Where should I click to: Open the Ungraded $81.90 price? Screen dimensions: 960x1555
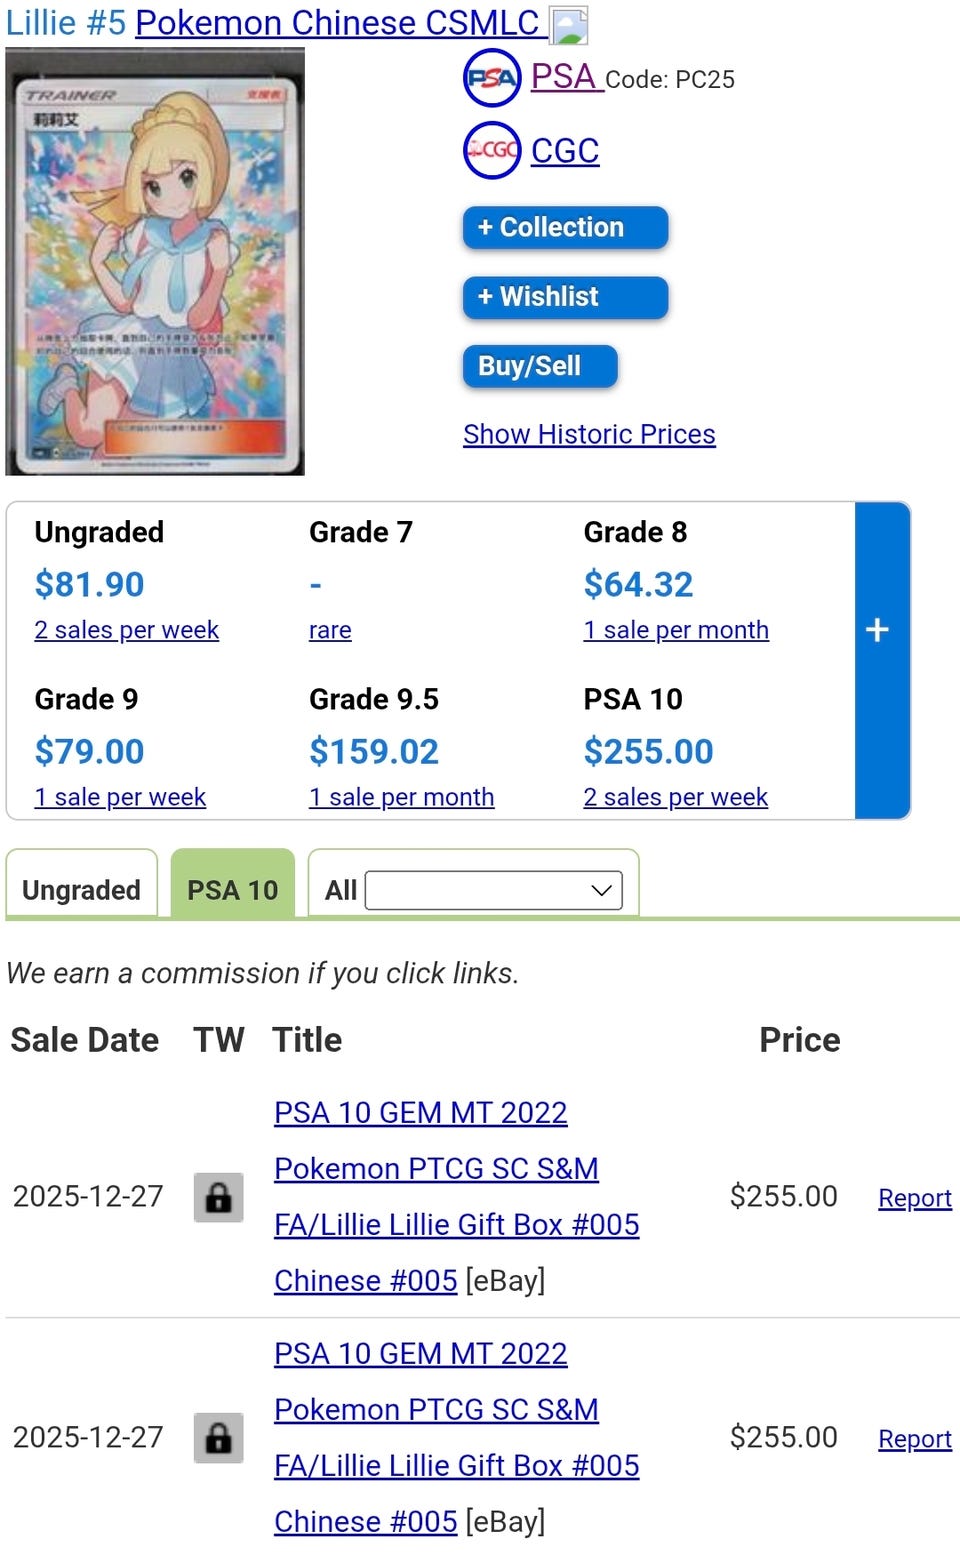[x=89, y=584]
